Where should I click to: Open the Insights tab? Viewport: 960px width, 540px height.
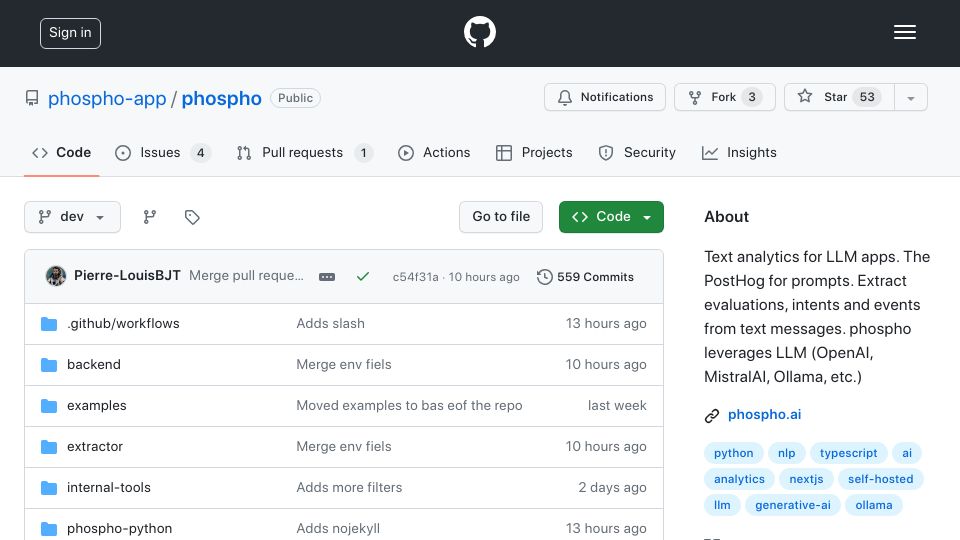tap(739, 152)
